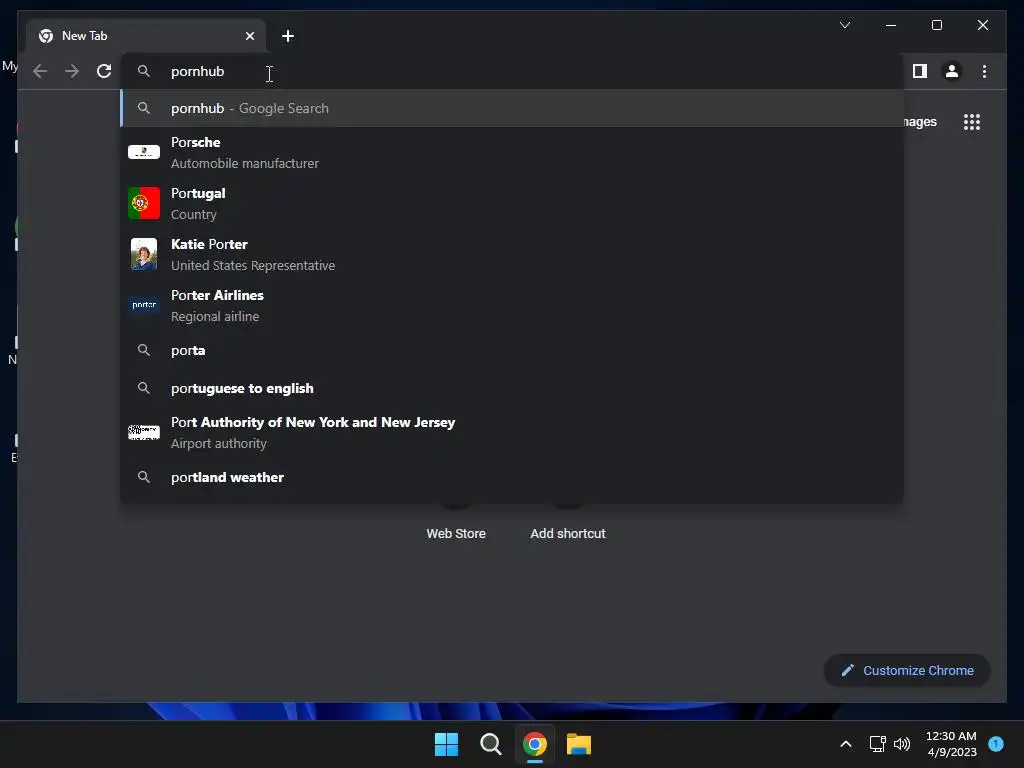Toggle the Chrome side panel icon
The width and height of the screenshot is (1024, 768).
pyautogui.click(x=920, y=71)
